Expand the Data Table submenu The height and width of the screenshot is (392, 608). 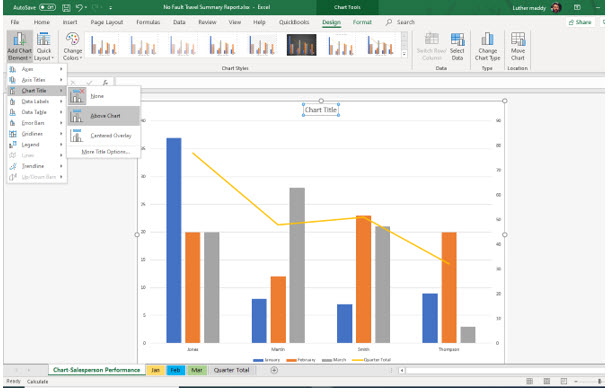point(36,112)
